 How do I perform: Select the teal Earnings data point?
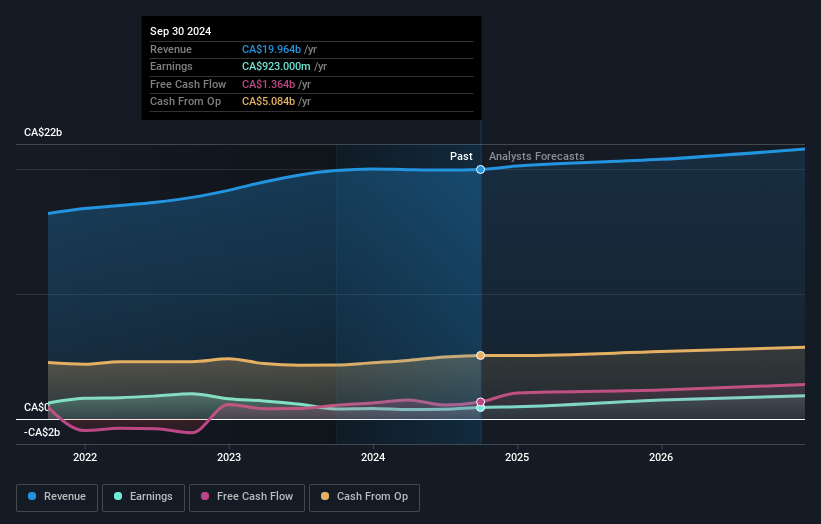tap(480, 408)
